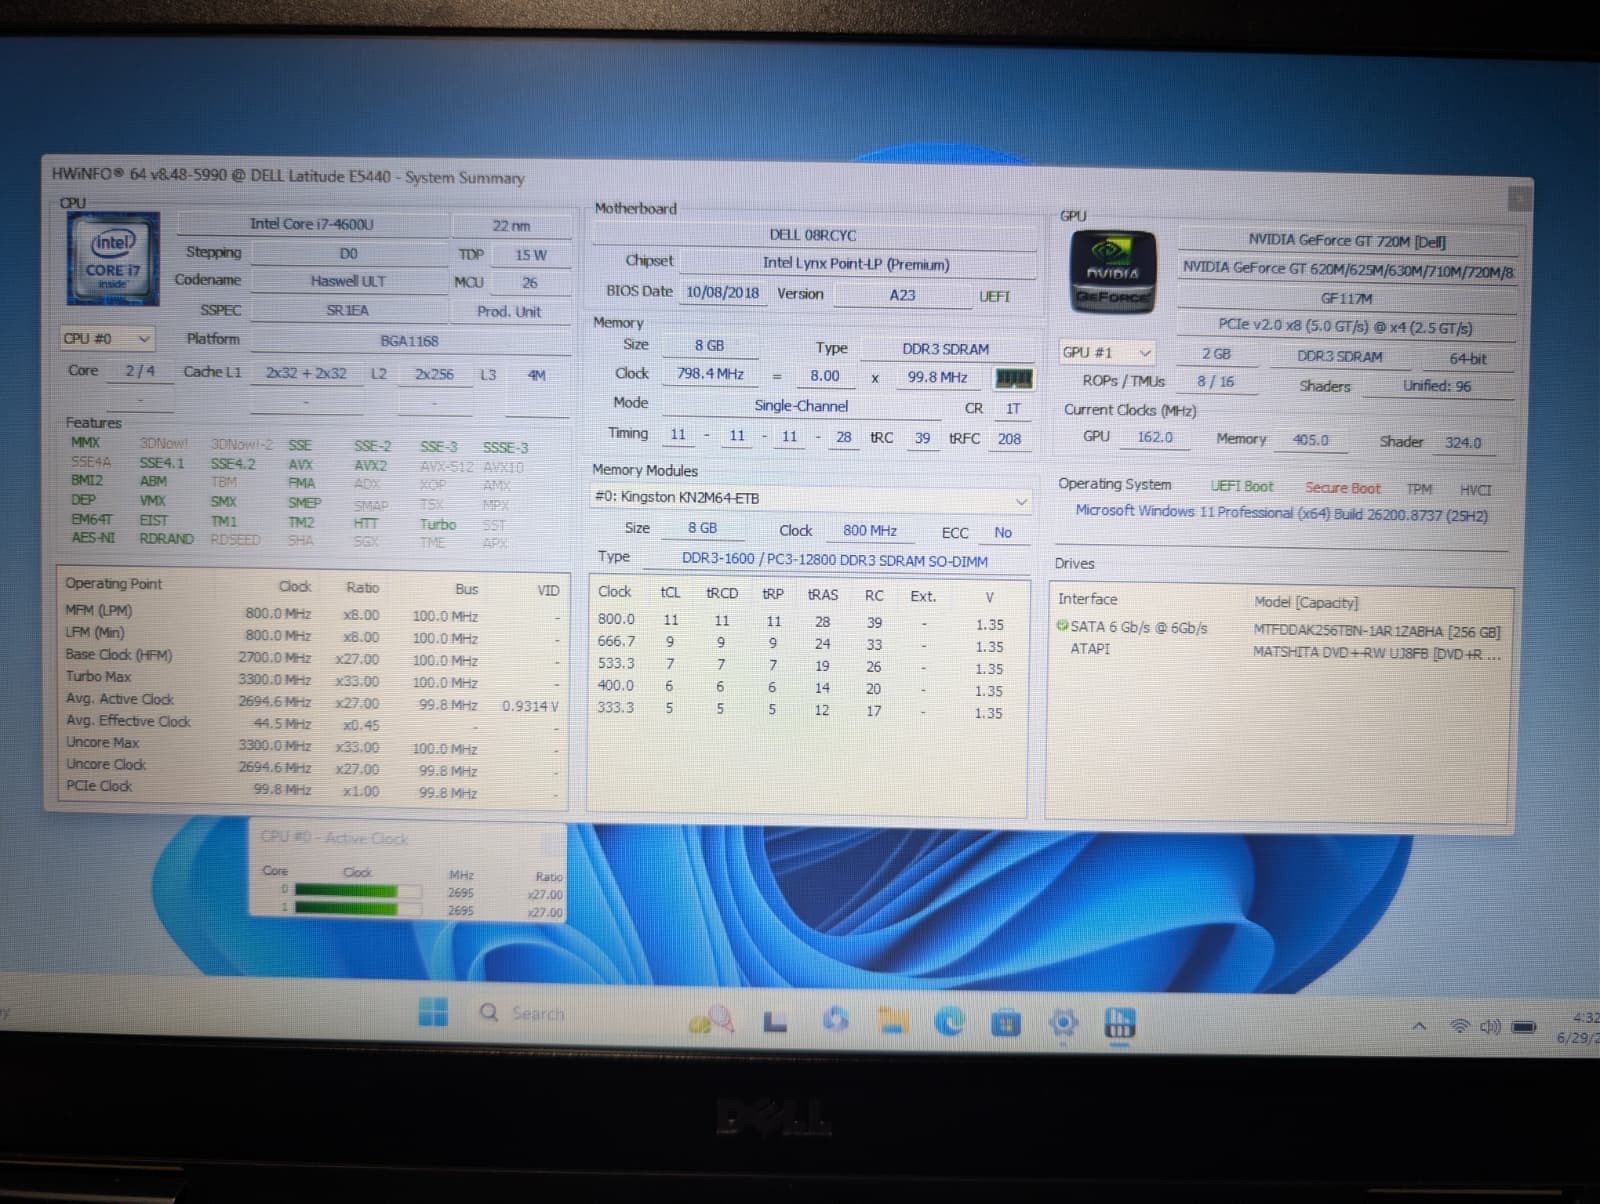Click the DDR3 SDRAM memory type field
This screenshot has width=1600, height=1204.
coord(945,349)
